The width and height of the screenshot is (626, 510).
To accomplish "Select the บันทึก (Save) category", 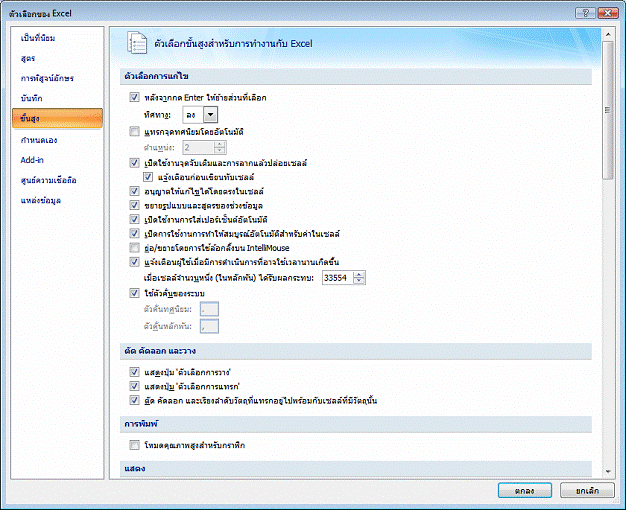I will (x=31, y=98).
